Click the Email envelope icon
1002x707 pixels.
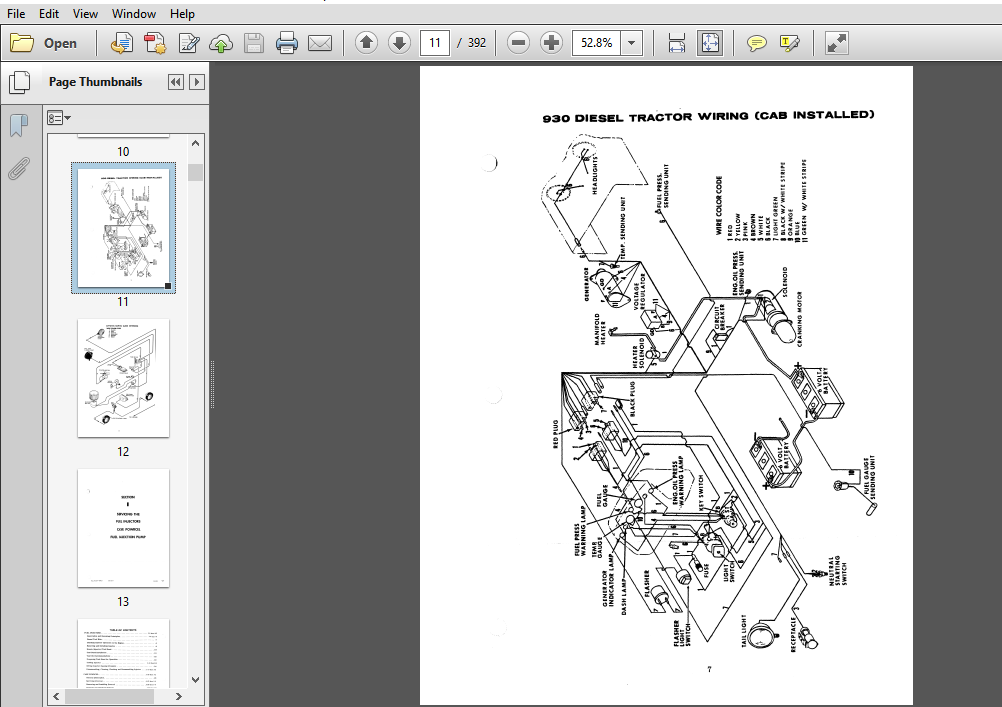coord(320,43)
